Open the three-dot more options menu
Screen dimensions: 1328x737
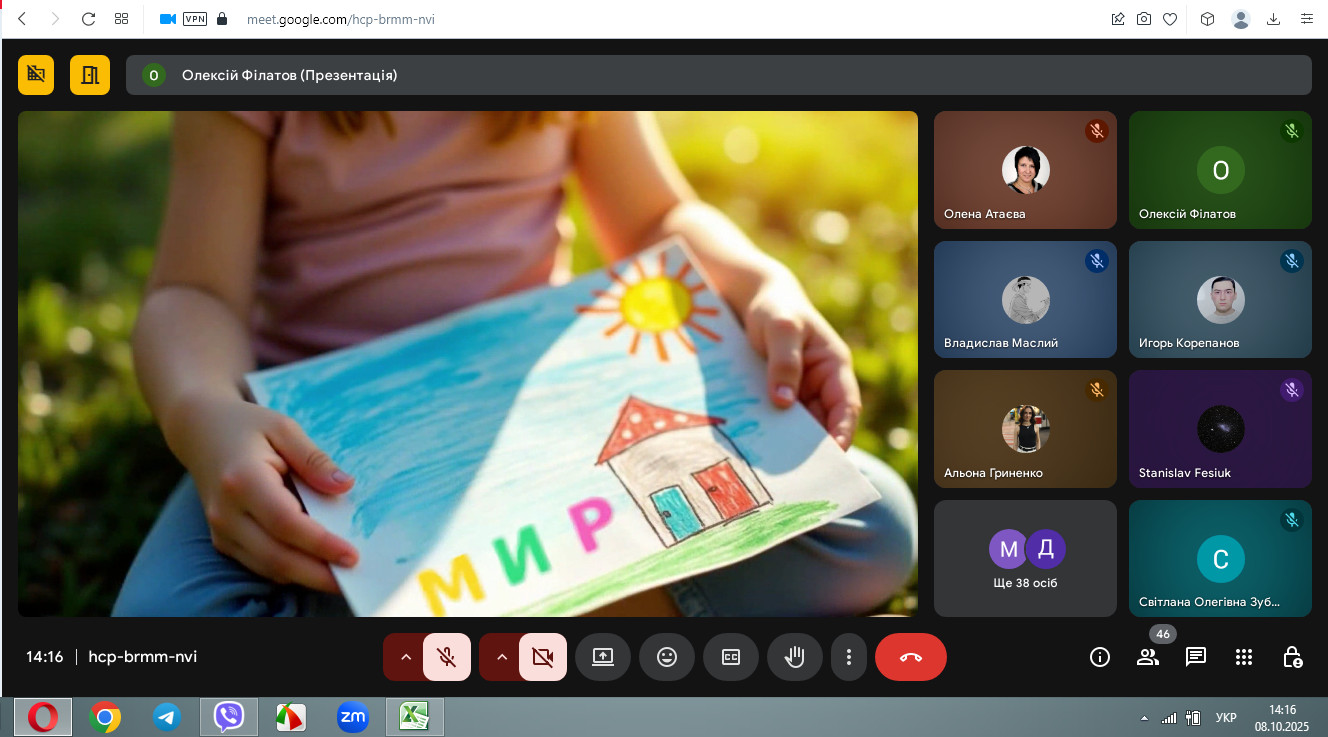848,657
